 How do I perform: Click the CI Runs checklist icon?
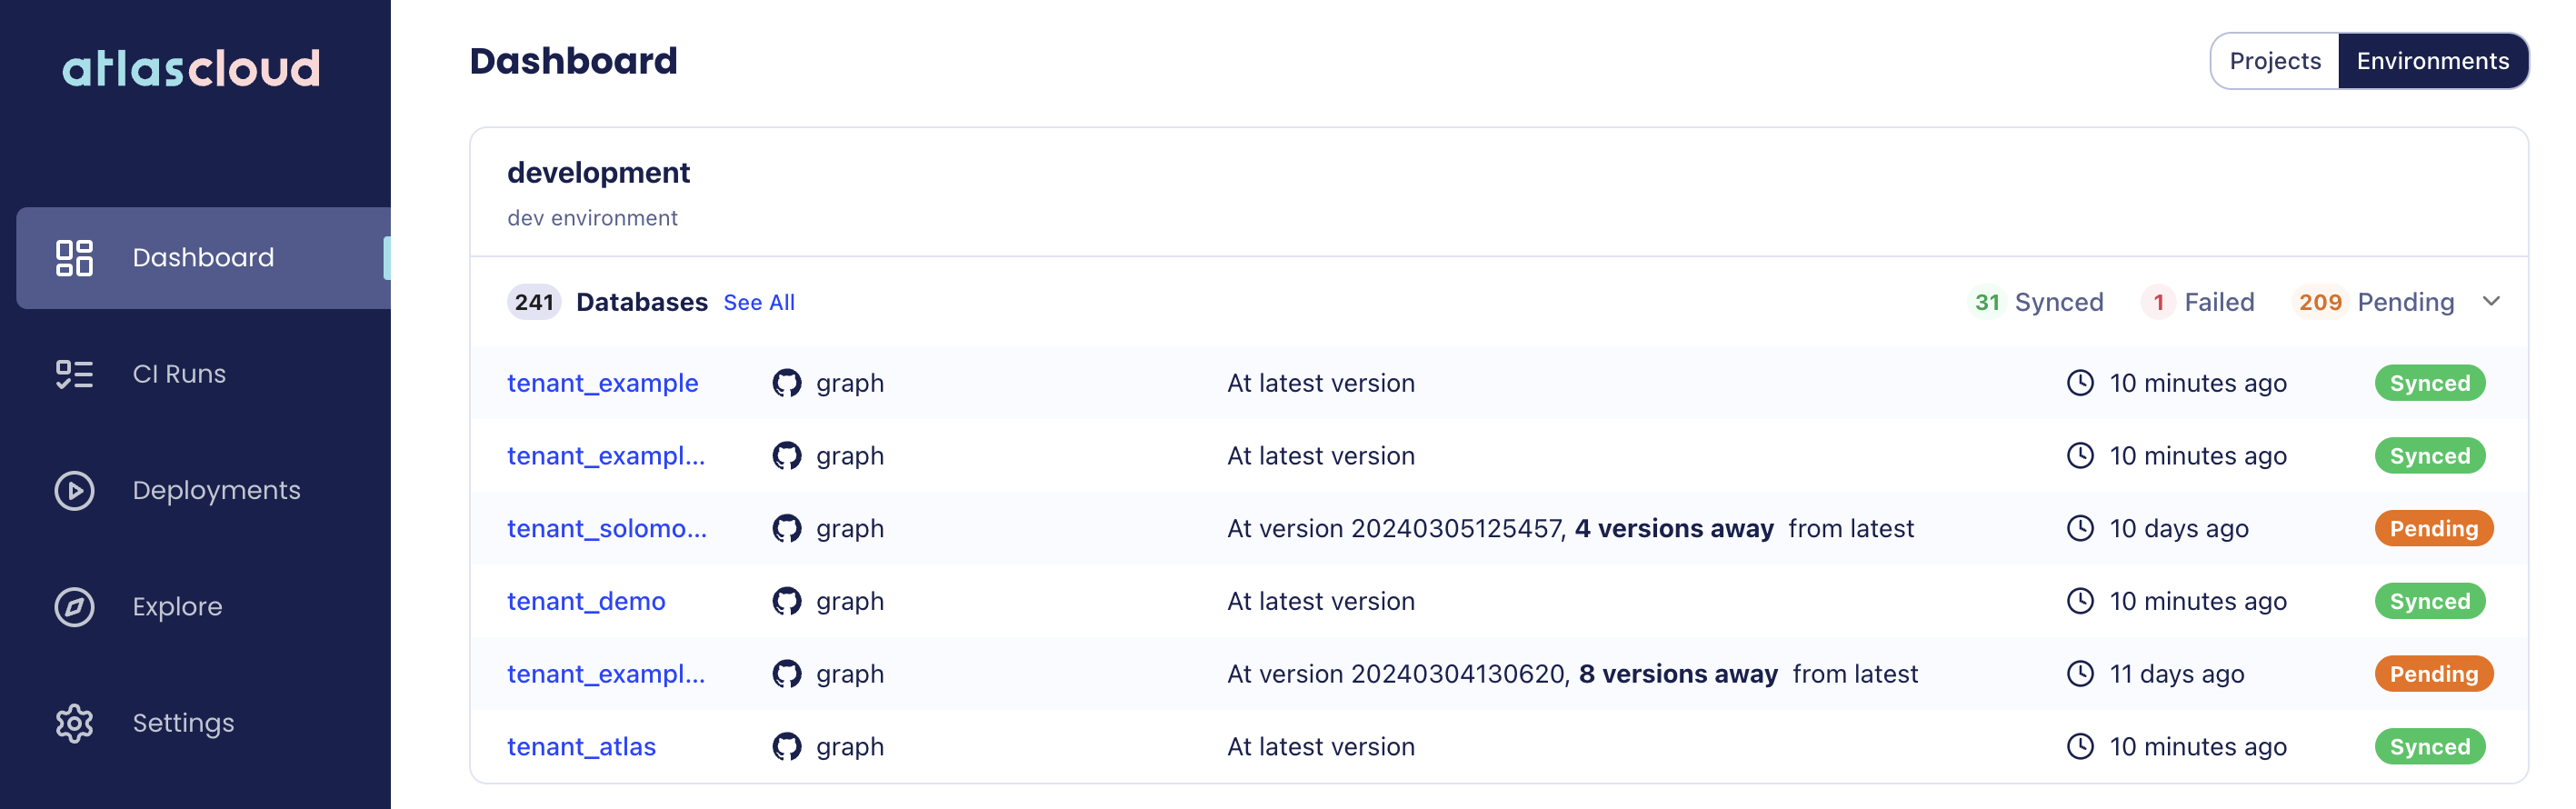[74, 374]
